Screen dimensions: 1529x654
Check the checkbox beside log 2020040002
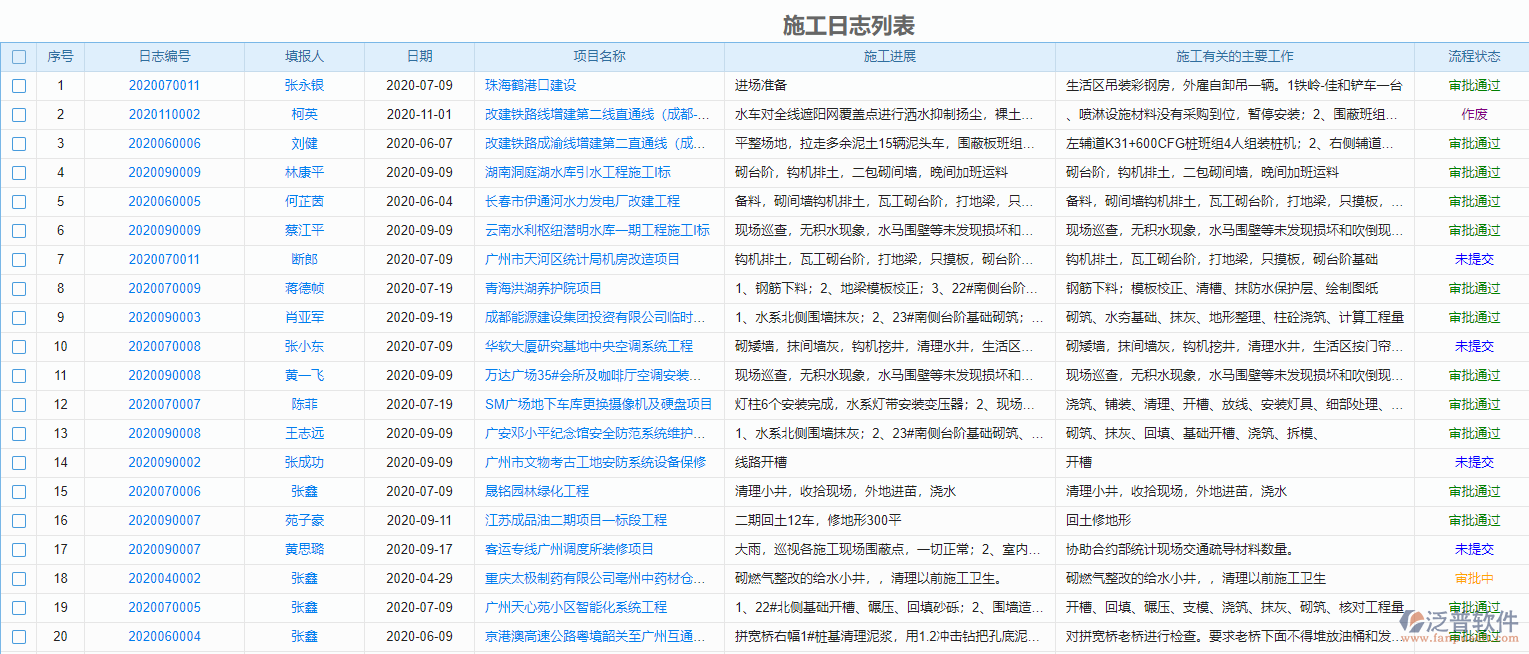coord(18,578)
